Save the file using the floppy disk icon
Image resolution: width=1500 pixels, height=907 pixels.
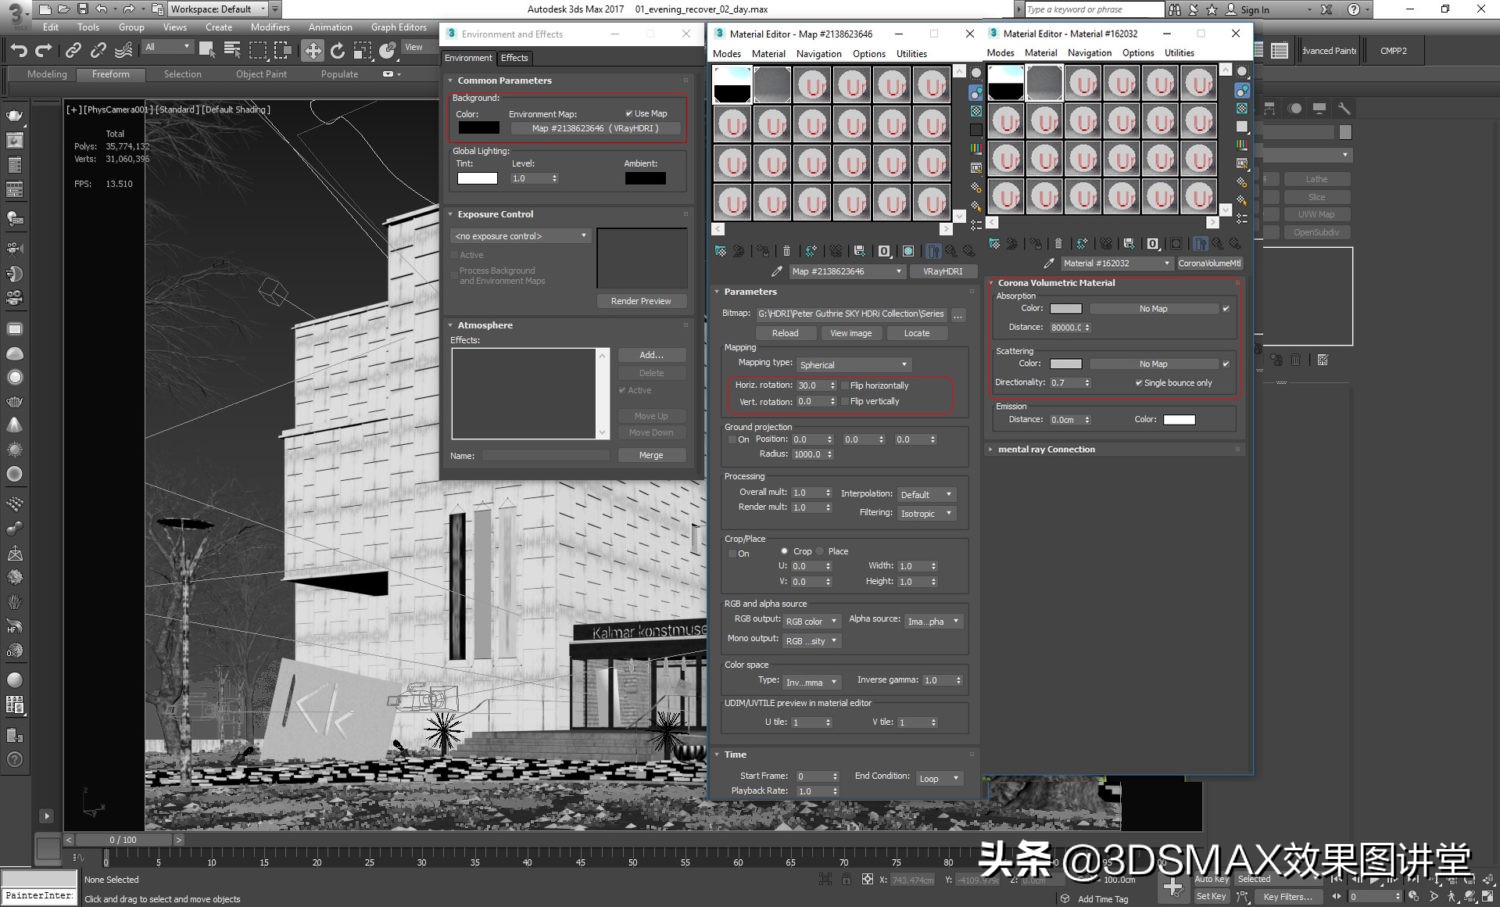tap(82, 9)
